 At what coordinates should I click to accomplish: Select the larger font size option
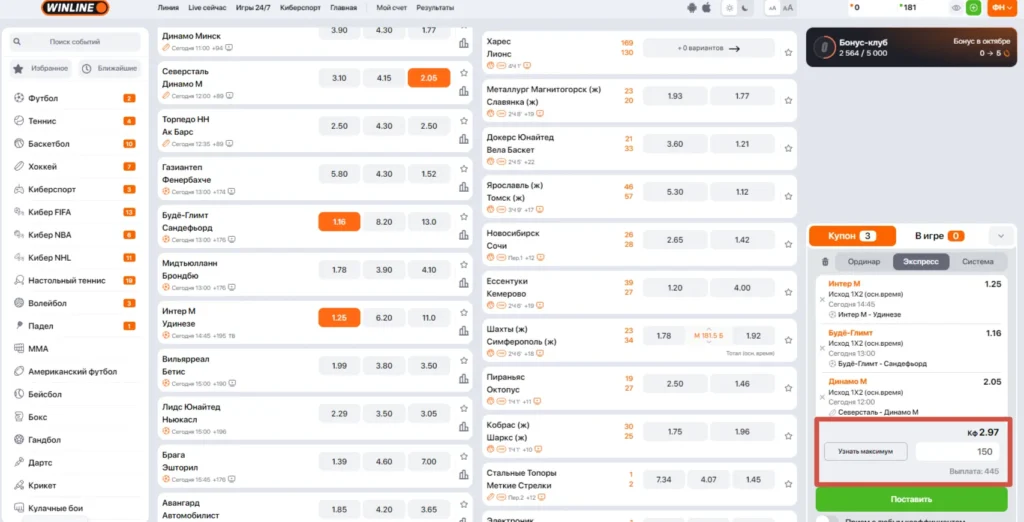(788, 8)
